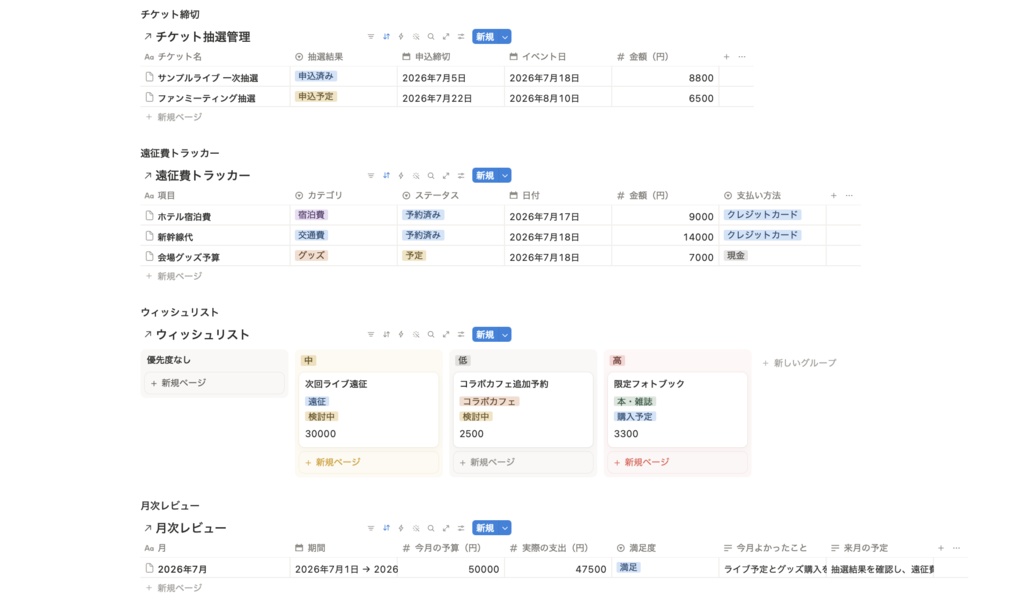Open 新規 dropdown arrow in チケット抽選管理
1024x615 pixels.
pos(505,37)
